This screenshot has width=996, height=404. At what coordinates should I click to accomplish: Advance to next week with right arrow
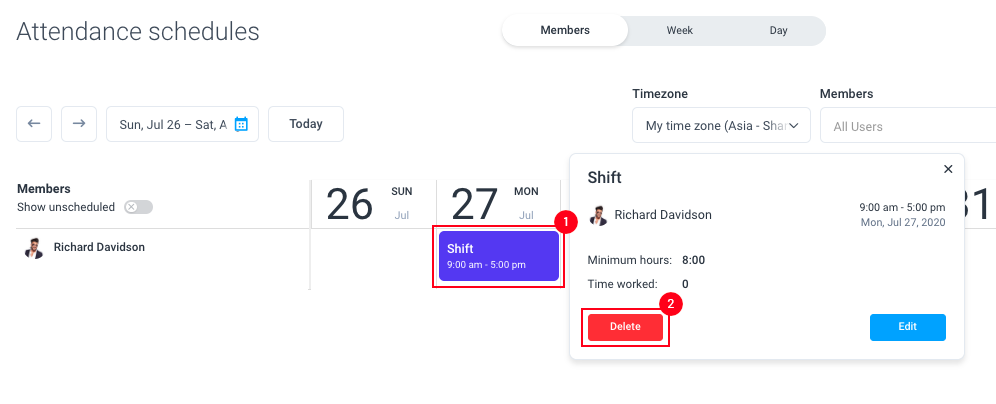pyautogui.click(x=79, y=124)
